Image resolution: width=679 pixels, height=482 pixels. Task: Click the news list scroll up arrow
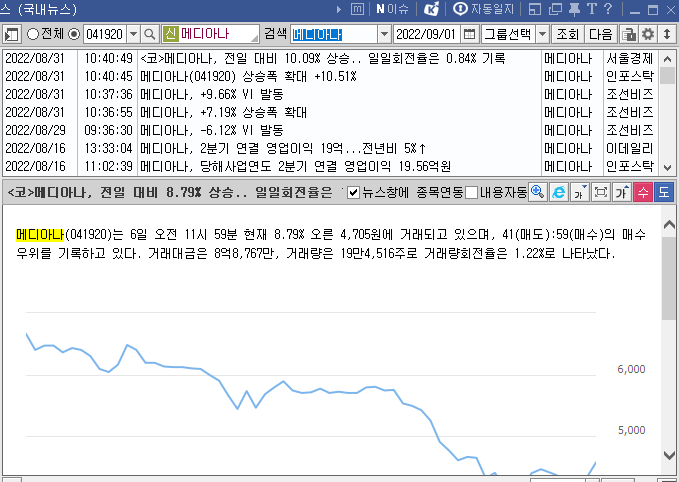pyautogui.click(x=667, y=58)
